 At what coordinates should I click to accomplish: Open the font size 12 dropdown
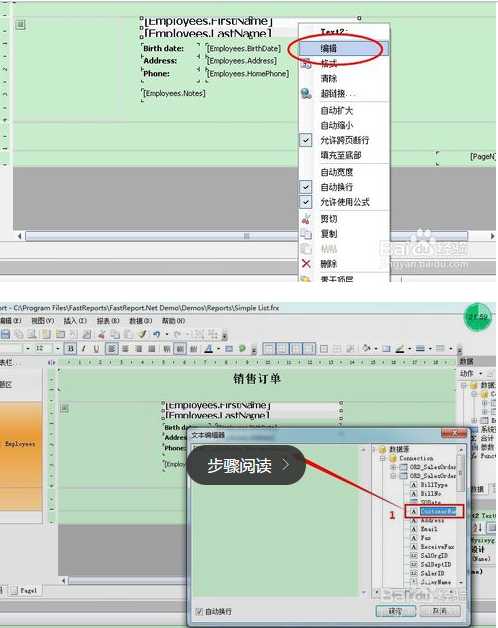58,348
